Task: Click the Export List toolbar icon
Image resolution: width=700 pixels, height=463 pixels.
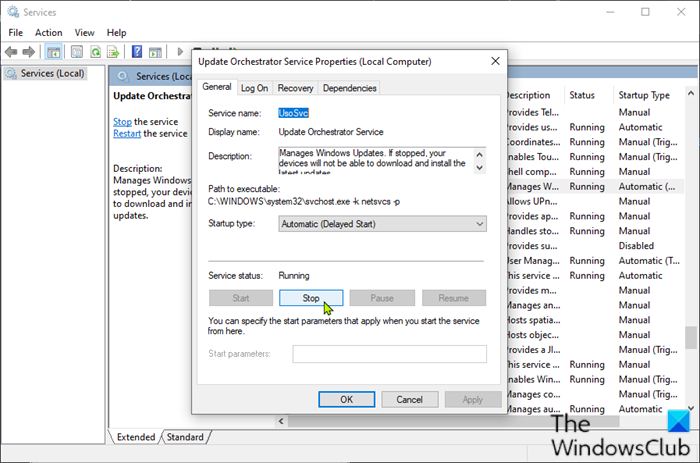Action: (x=113, y=52)
